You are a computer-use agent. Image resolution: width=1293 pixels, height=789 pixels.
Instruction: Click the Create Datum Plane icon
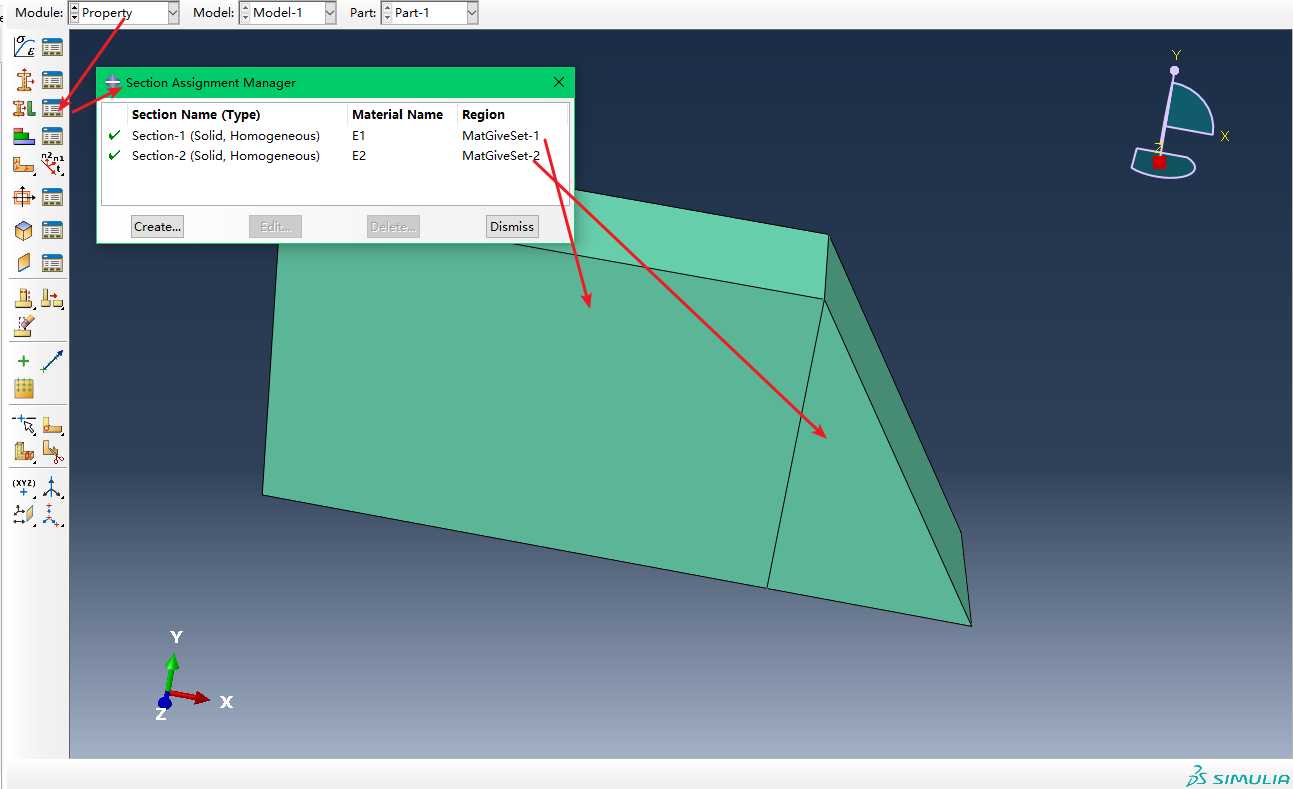[24, 515]
